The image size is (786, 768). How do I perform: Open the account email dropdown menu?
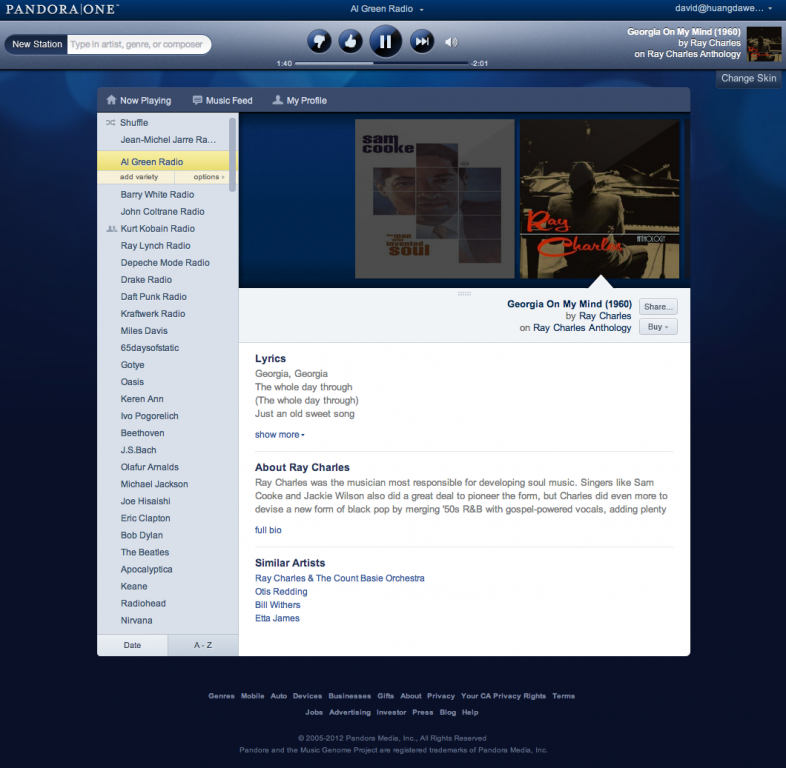coord(723,8)
